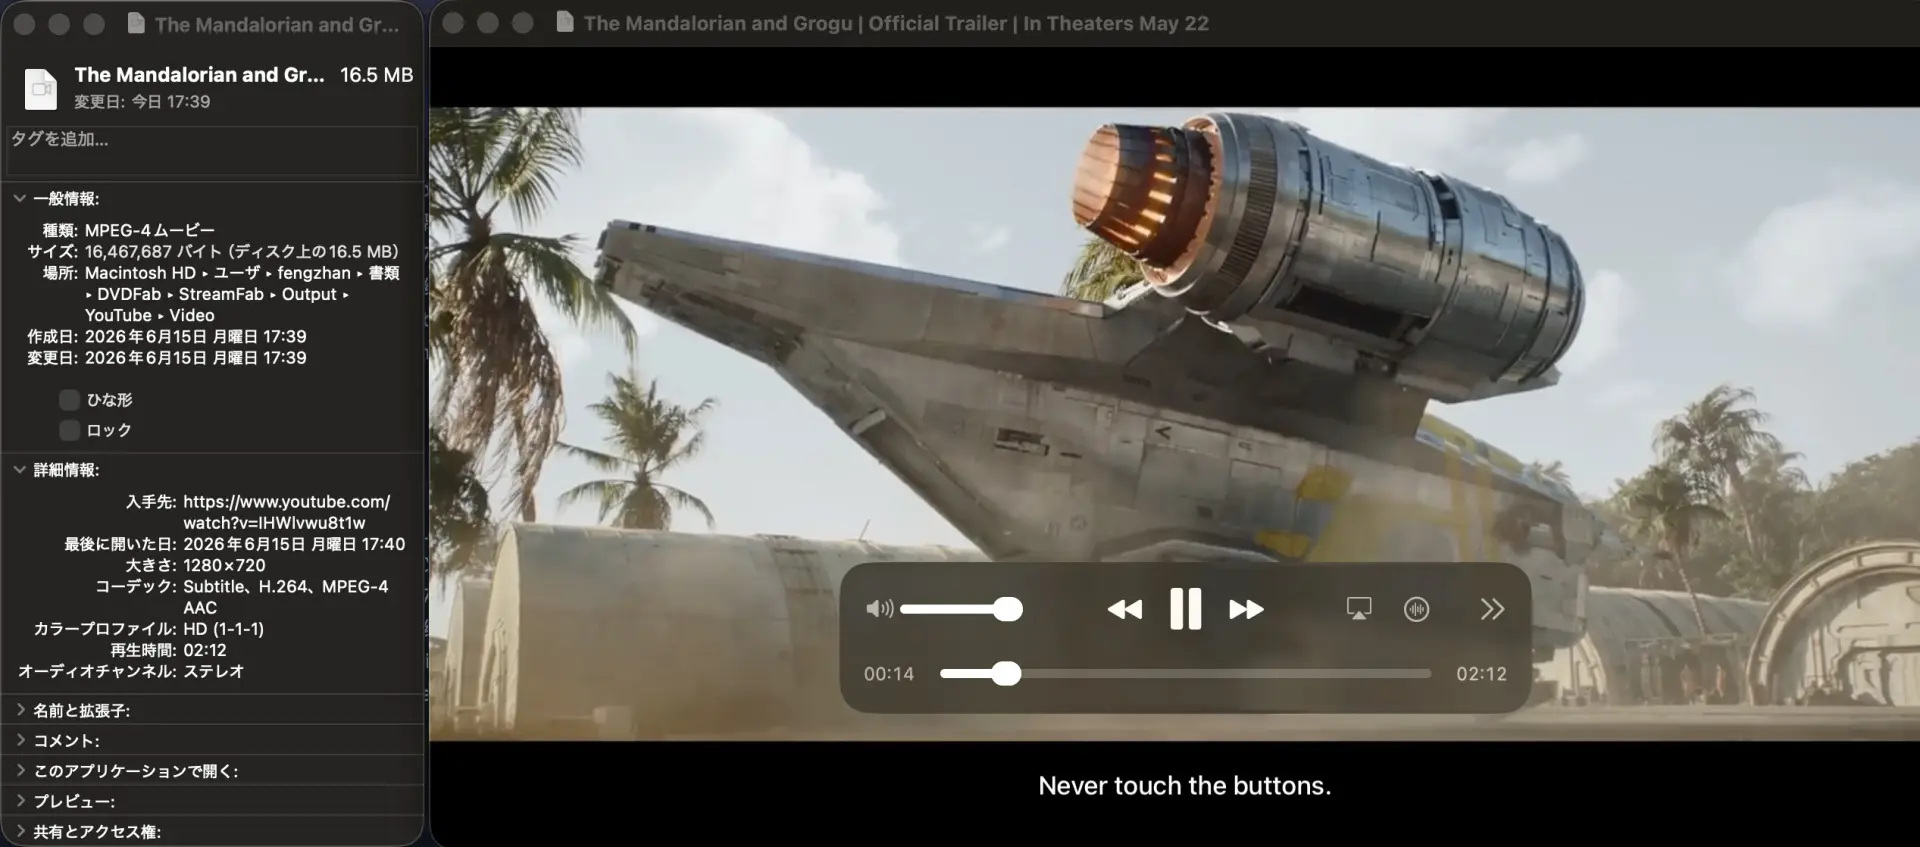Open the audio and subtitles options icon
Viewport: 1920px width, 847px height.
click(x=1417, y=609)
